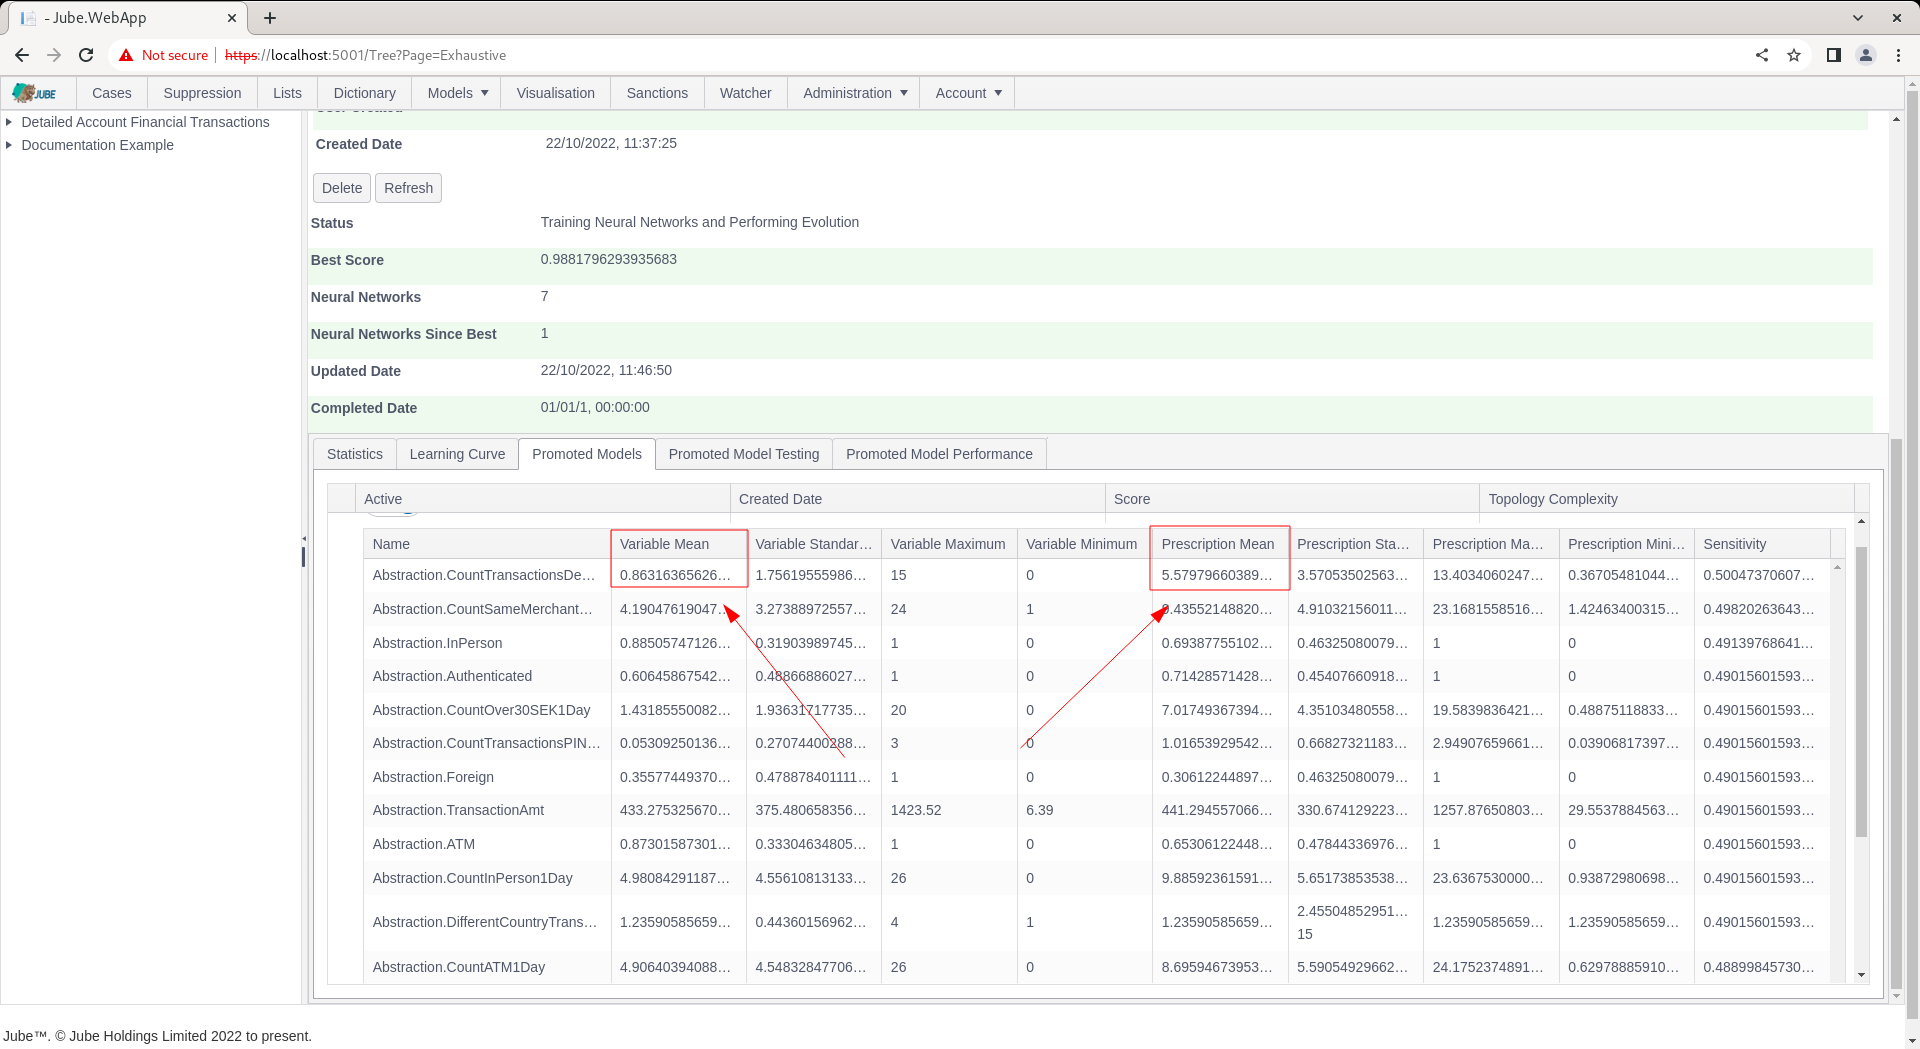Click TransactionAmt Variable Maximum 1423.52
The height and width of the screenshot is (1049, 1920).
(x=916, y=810)
